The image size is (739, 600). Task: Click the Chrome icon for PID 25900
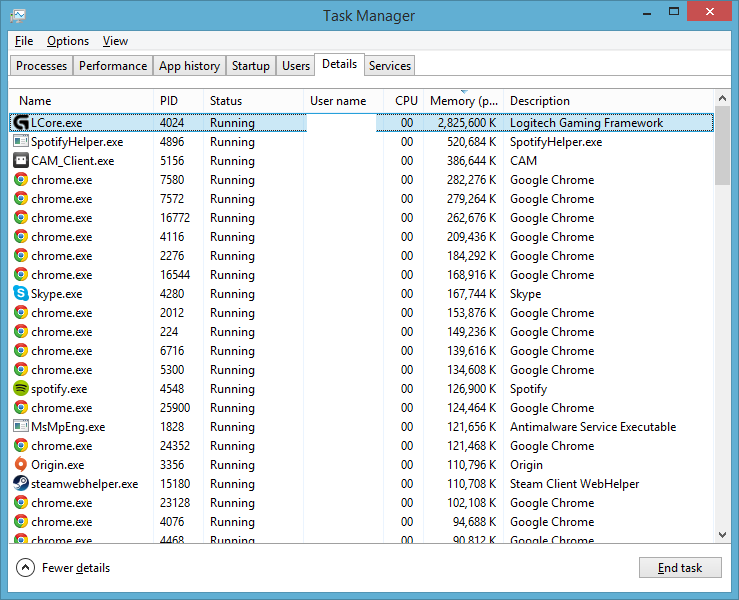tap(21, 407)
